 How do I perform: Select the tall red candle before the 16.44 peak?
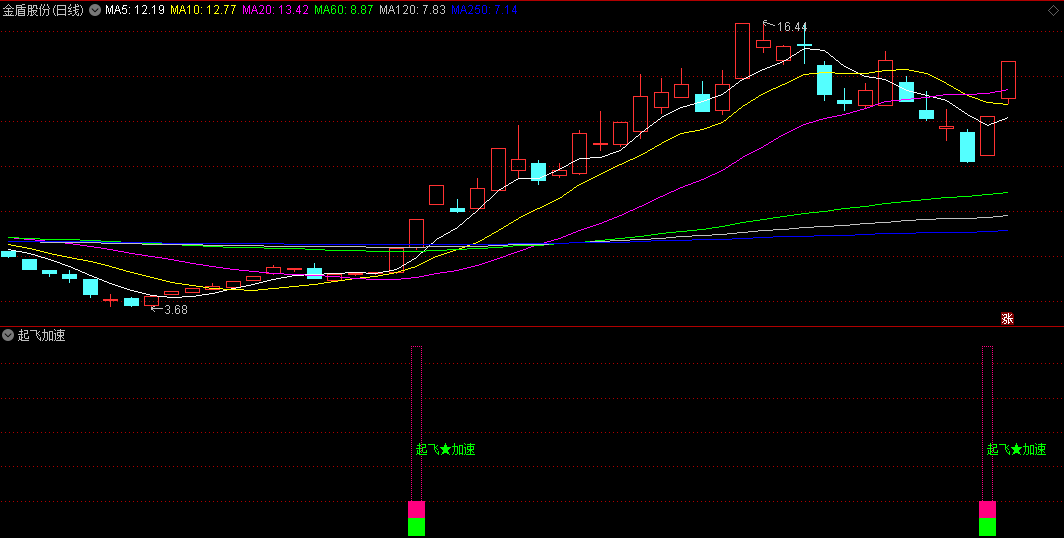[x=742, y=51]
